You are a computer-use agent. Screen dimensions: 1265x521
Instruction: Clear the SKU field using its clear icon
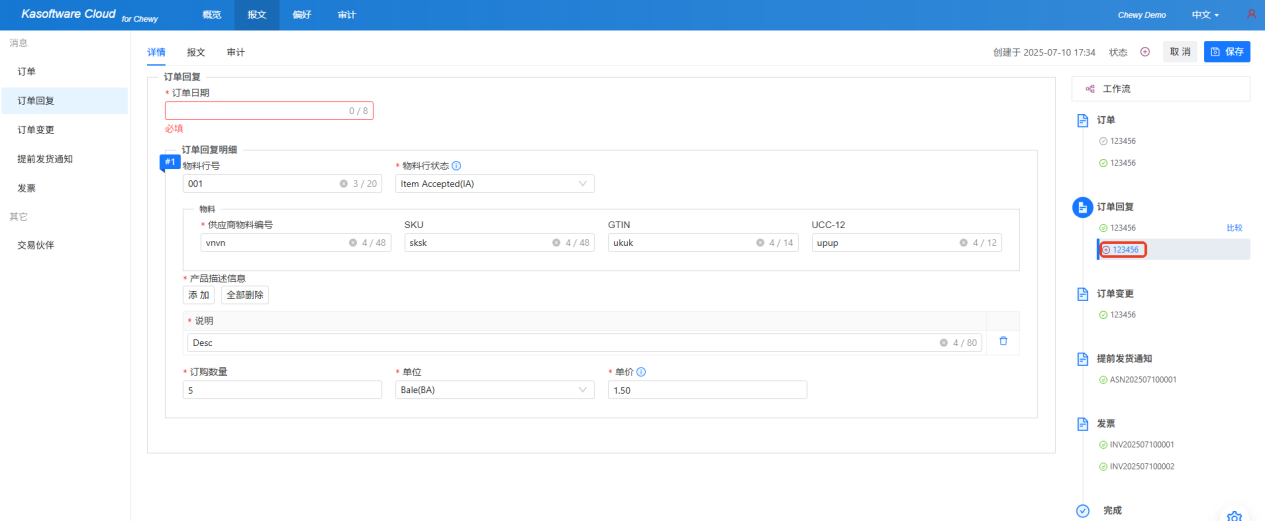coord(556,243)
